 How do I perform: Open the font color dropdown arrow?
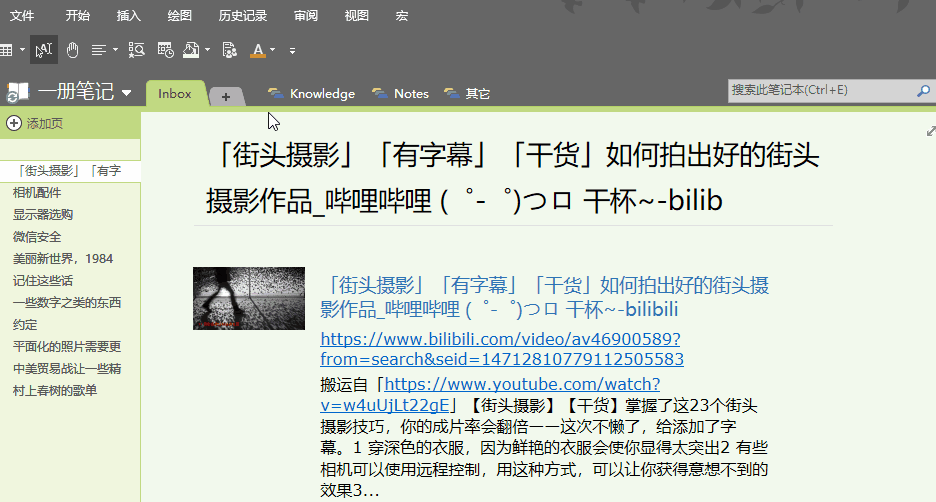[273, 50]
